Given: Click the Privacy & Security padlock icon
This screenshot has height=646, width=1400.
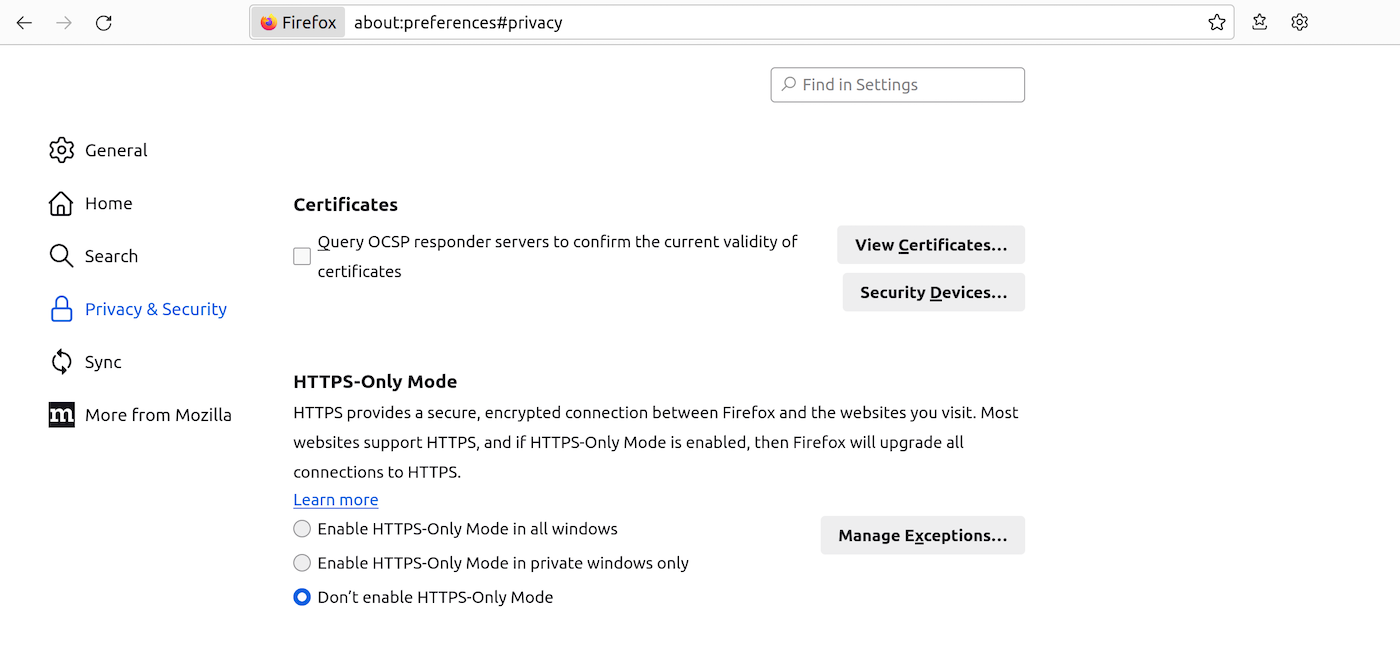Looking at the screenshot, I should point(61,308).
